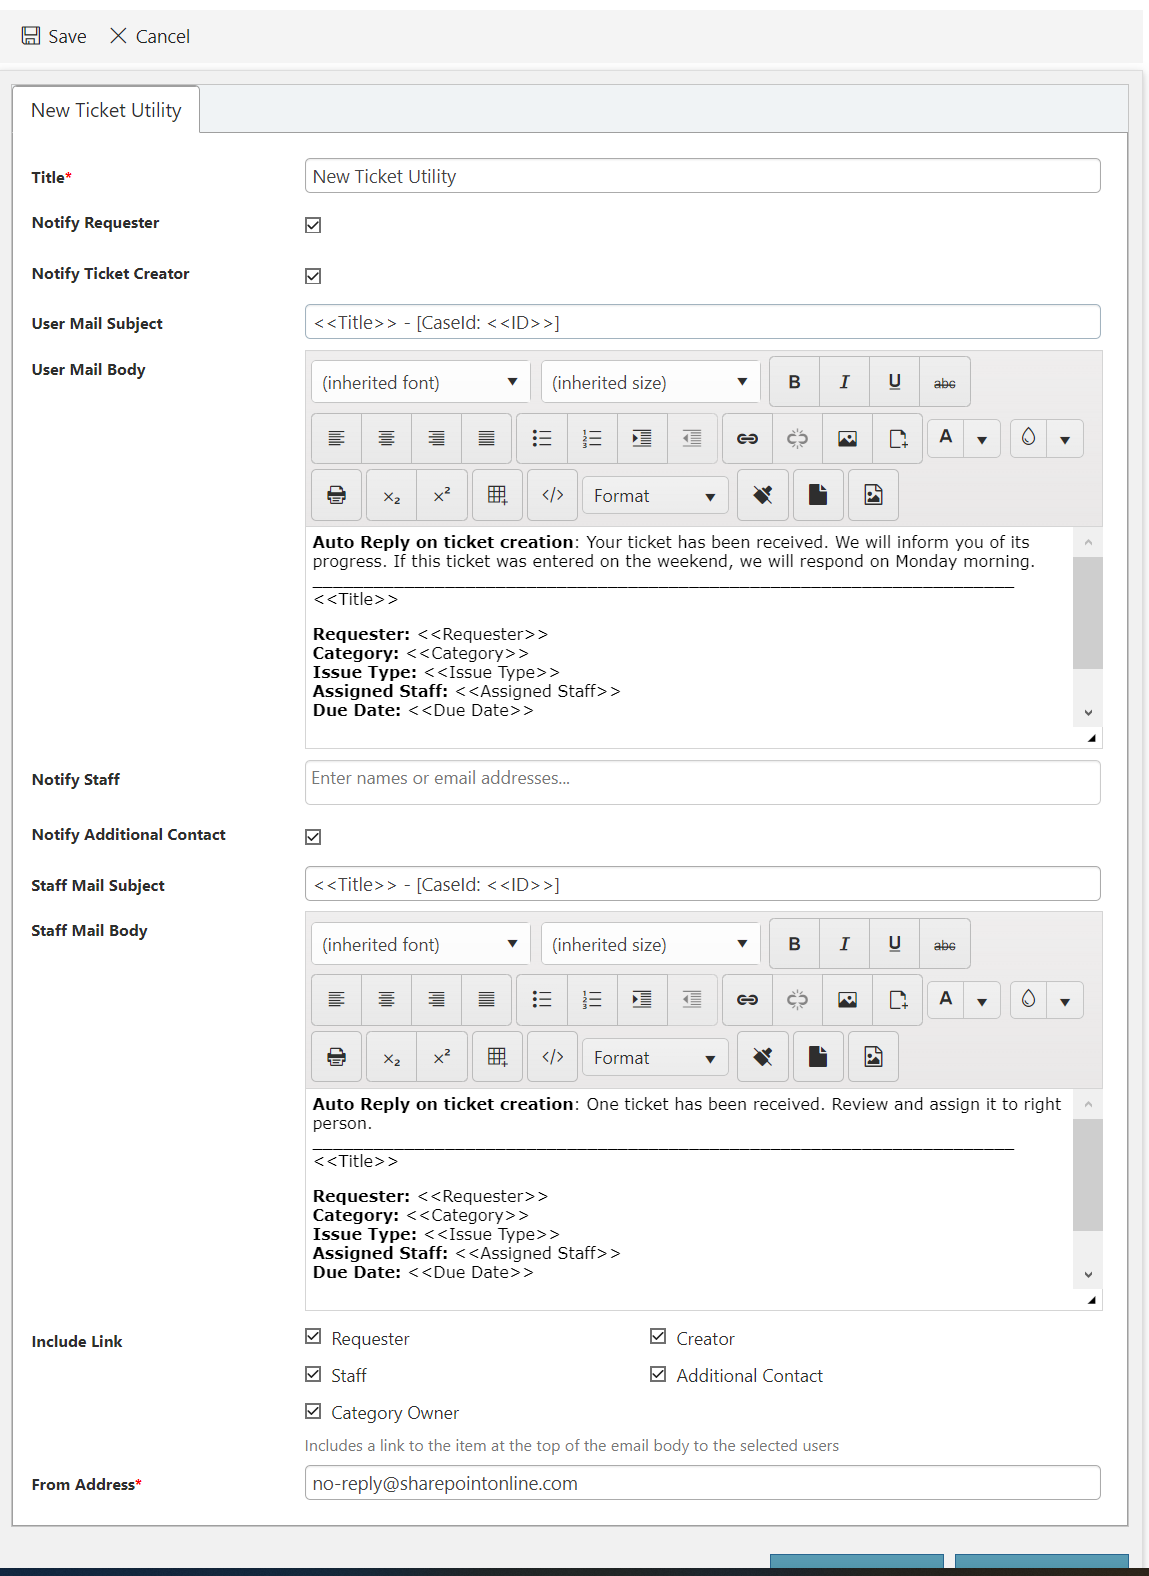This screenshot has width=1149, height=1576.
Task: Insert image in User Mail Body editor
Action: click(847, 439)
